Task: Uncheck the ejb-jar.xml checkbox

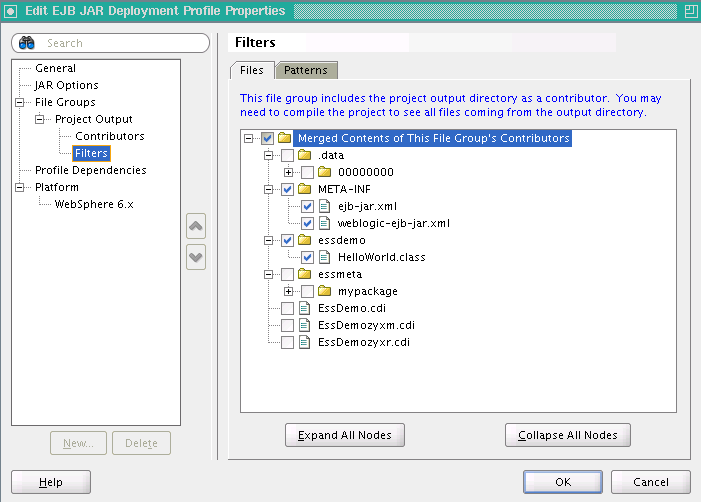Action: click(308, 206)
